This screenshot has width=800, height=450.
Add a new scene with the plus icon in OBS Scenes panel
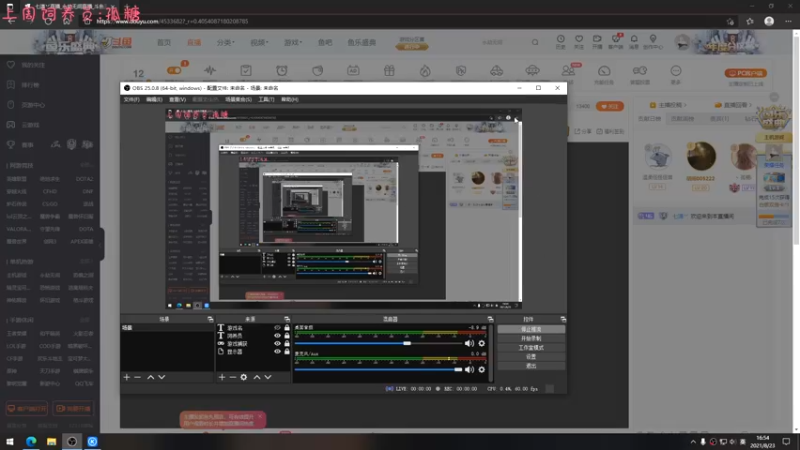click(127, 377)
